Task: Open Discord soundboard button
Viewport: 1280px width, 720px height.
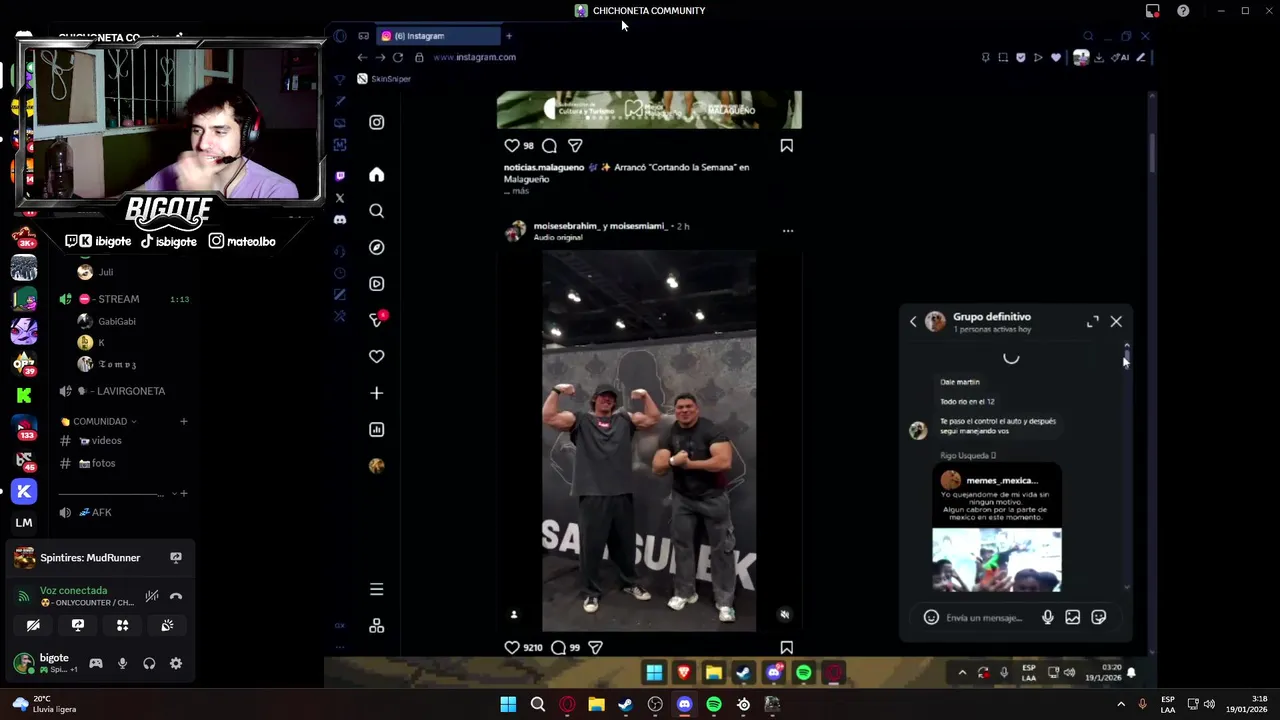Action: tap(167, 625)
